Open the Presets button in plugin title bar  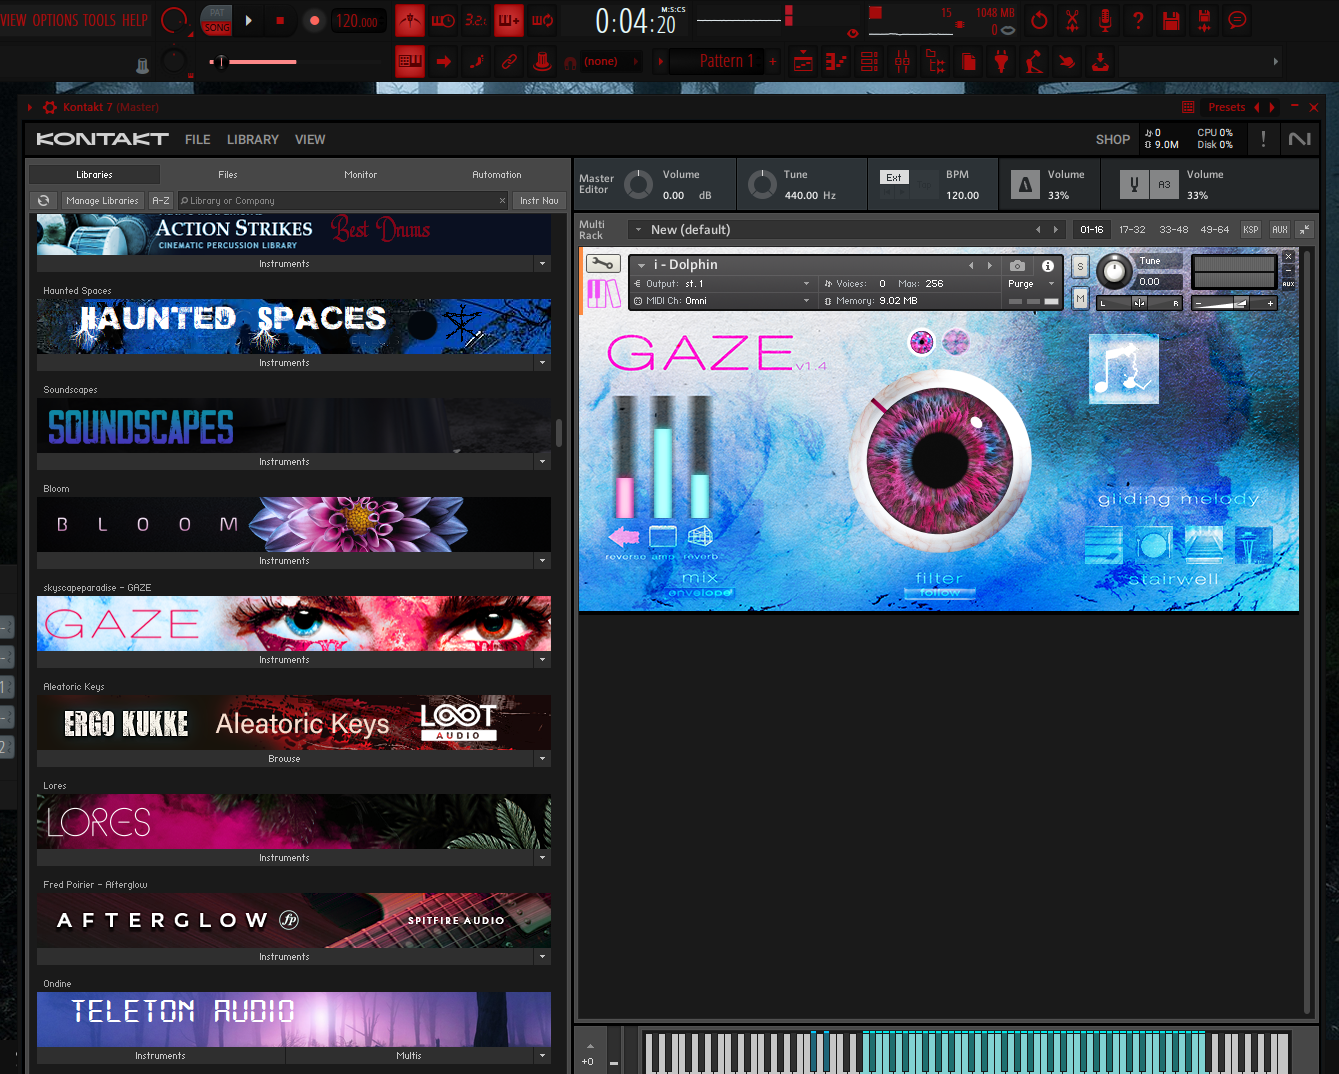pyautogui.click(x=1227, y=107)
